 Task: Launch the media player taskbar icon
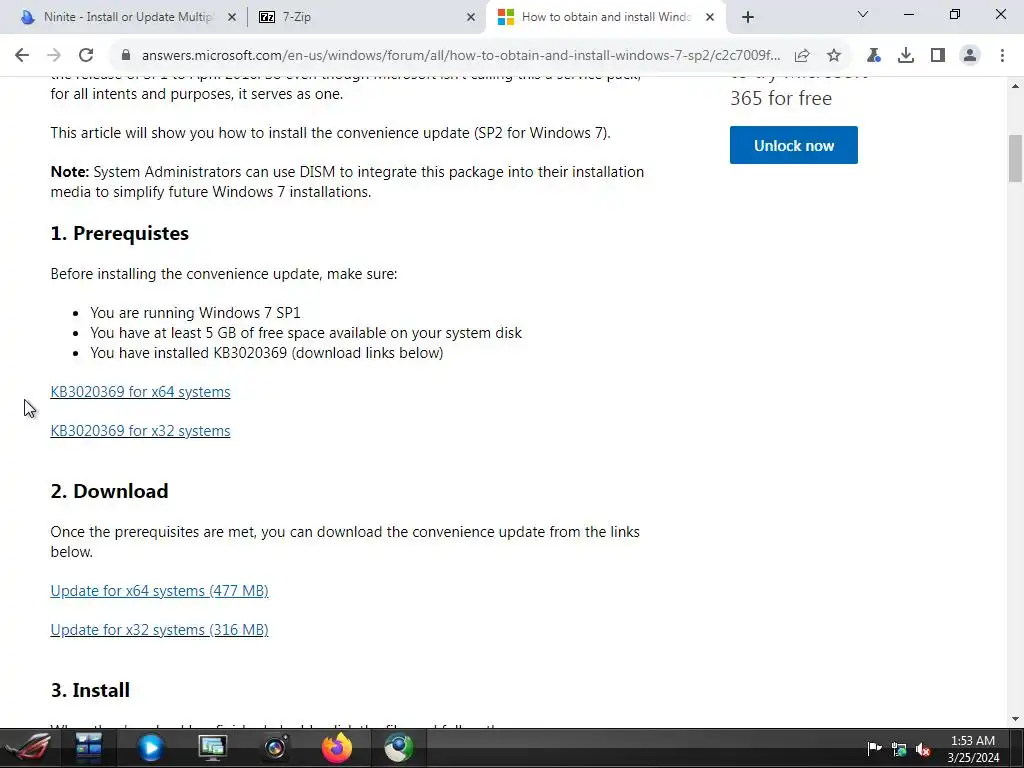point(150,748)
